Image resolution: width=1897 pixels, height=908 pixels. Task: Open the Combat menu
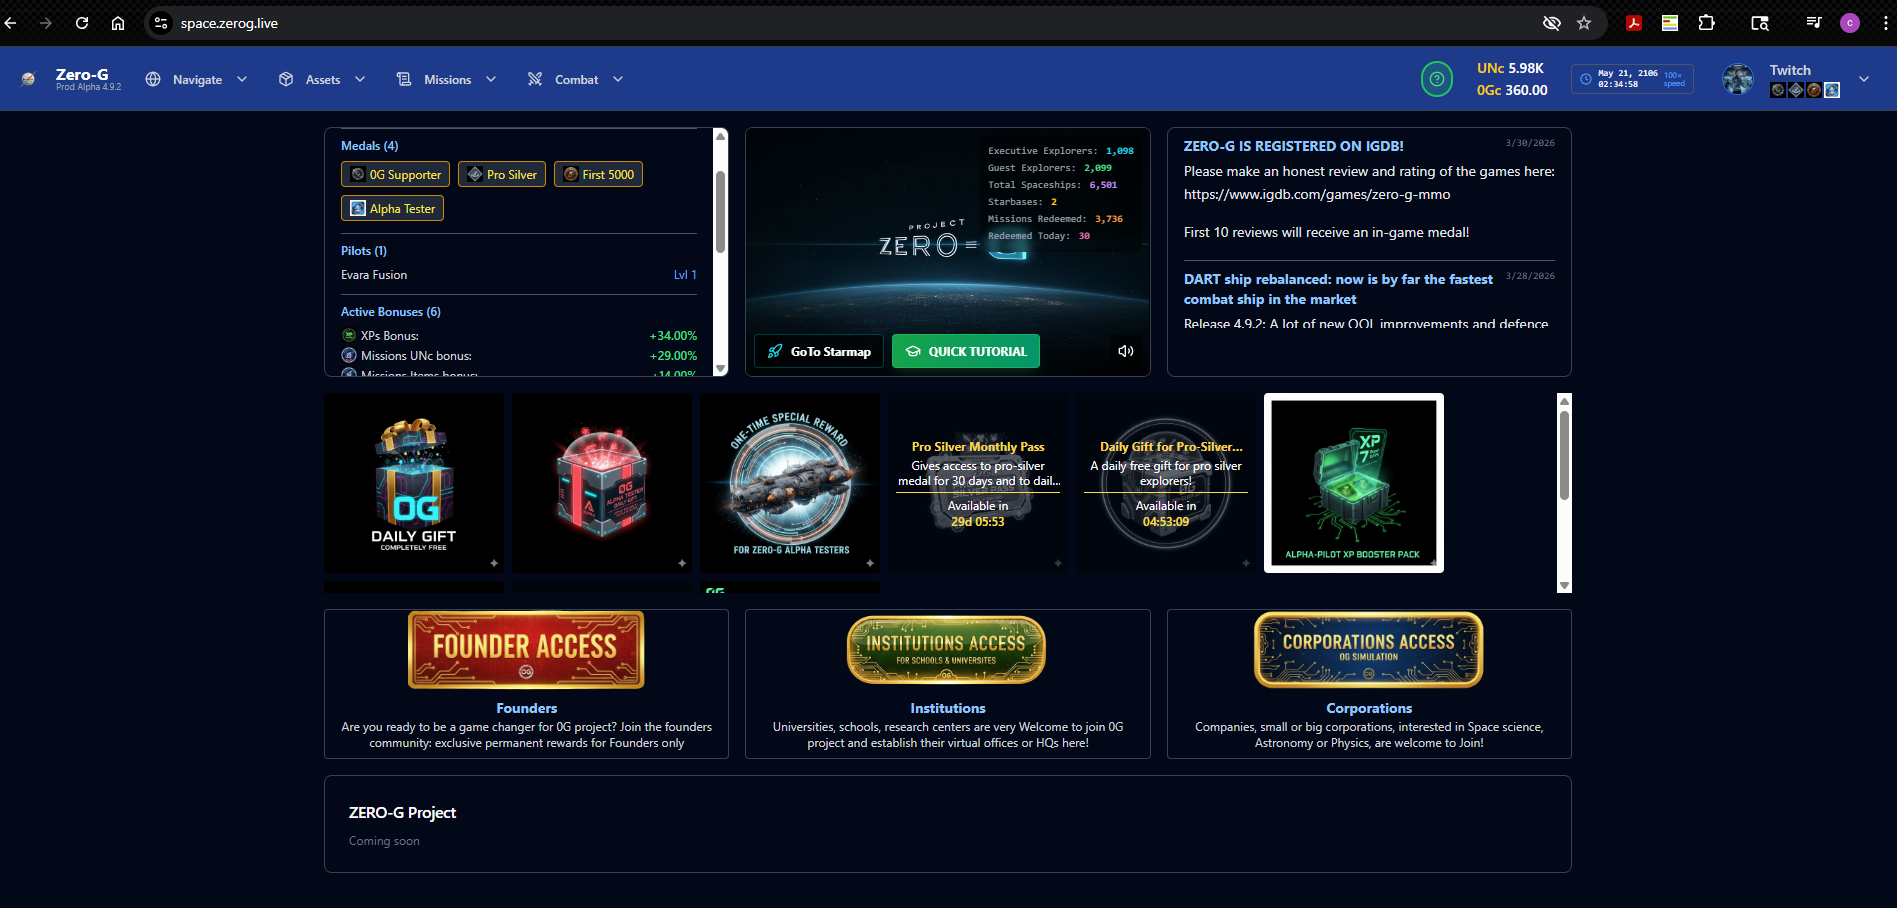(576, 79)
